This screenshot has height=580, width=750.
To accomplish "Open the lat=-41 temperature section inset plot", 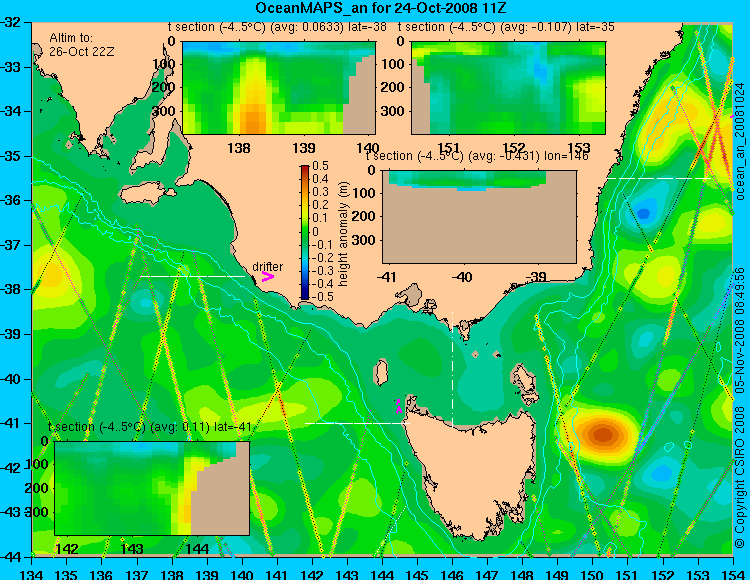I will 152,488.
